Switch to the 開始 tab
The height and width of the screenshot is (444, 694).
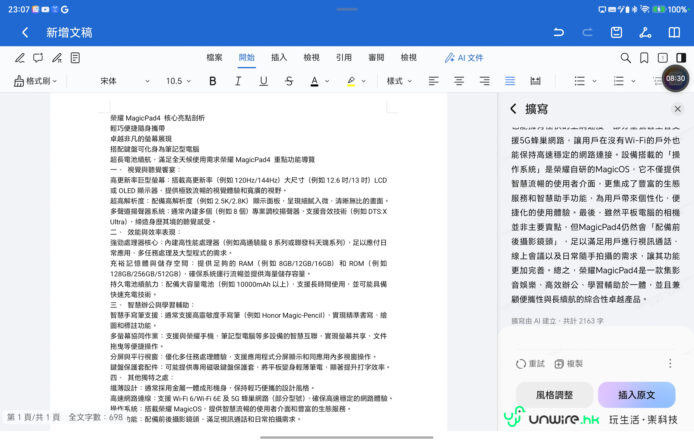click(x=247, y=58)
